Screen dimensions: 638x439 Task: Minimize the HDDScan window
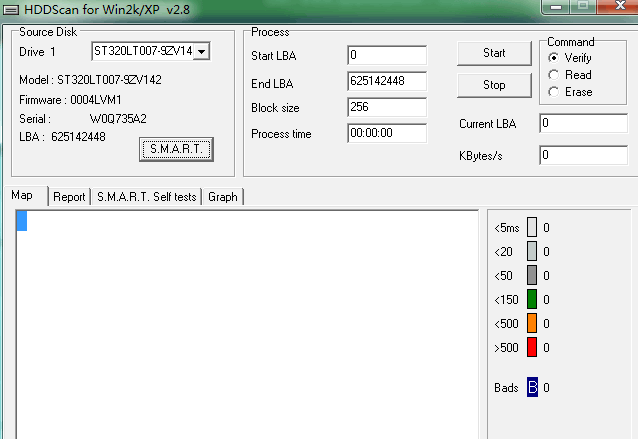tap(556, 7)
